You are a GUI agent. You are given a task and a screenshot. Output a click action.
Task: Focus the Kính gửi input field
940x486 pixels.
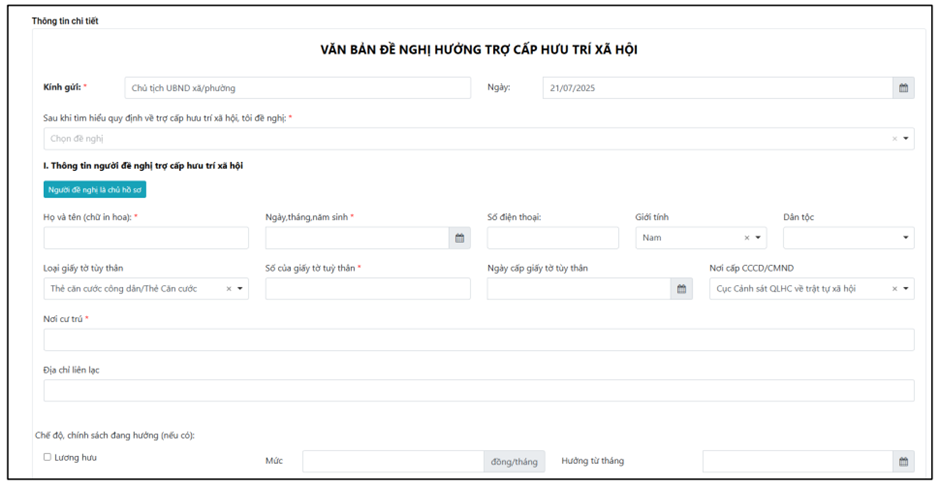click(x=297, y=88)
